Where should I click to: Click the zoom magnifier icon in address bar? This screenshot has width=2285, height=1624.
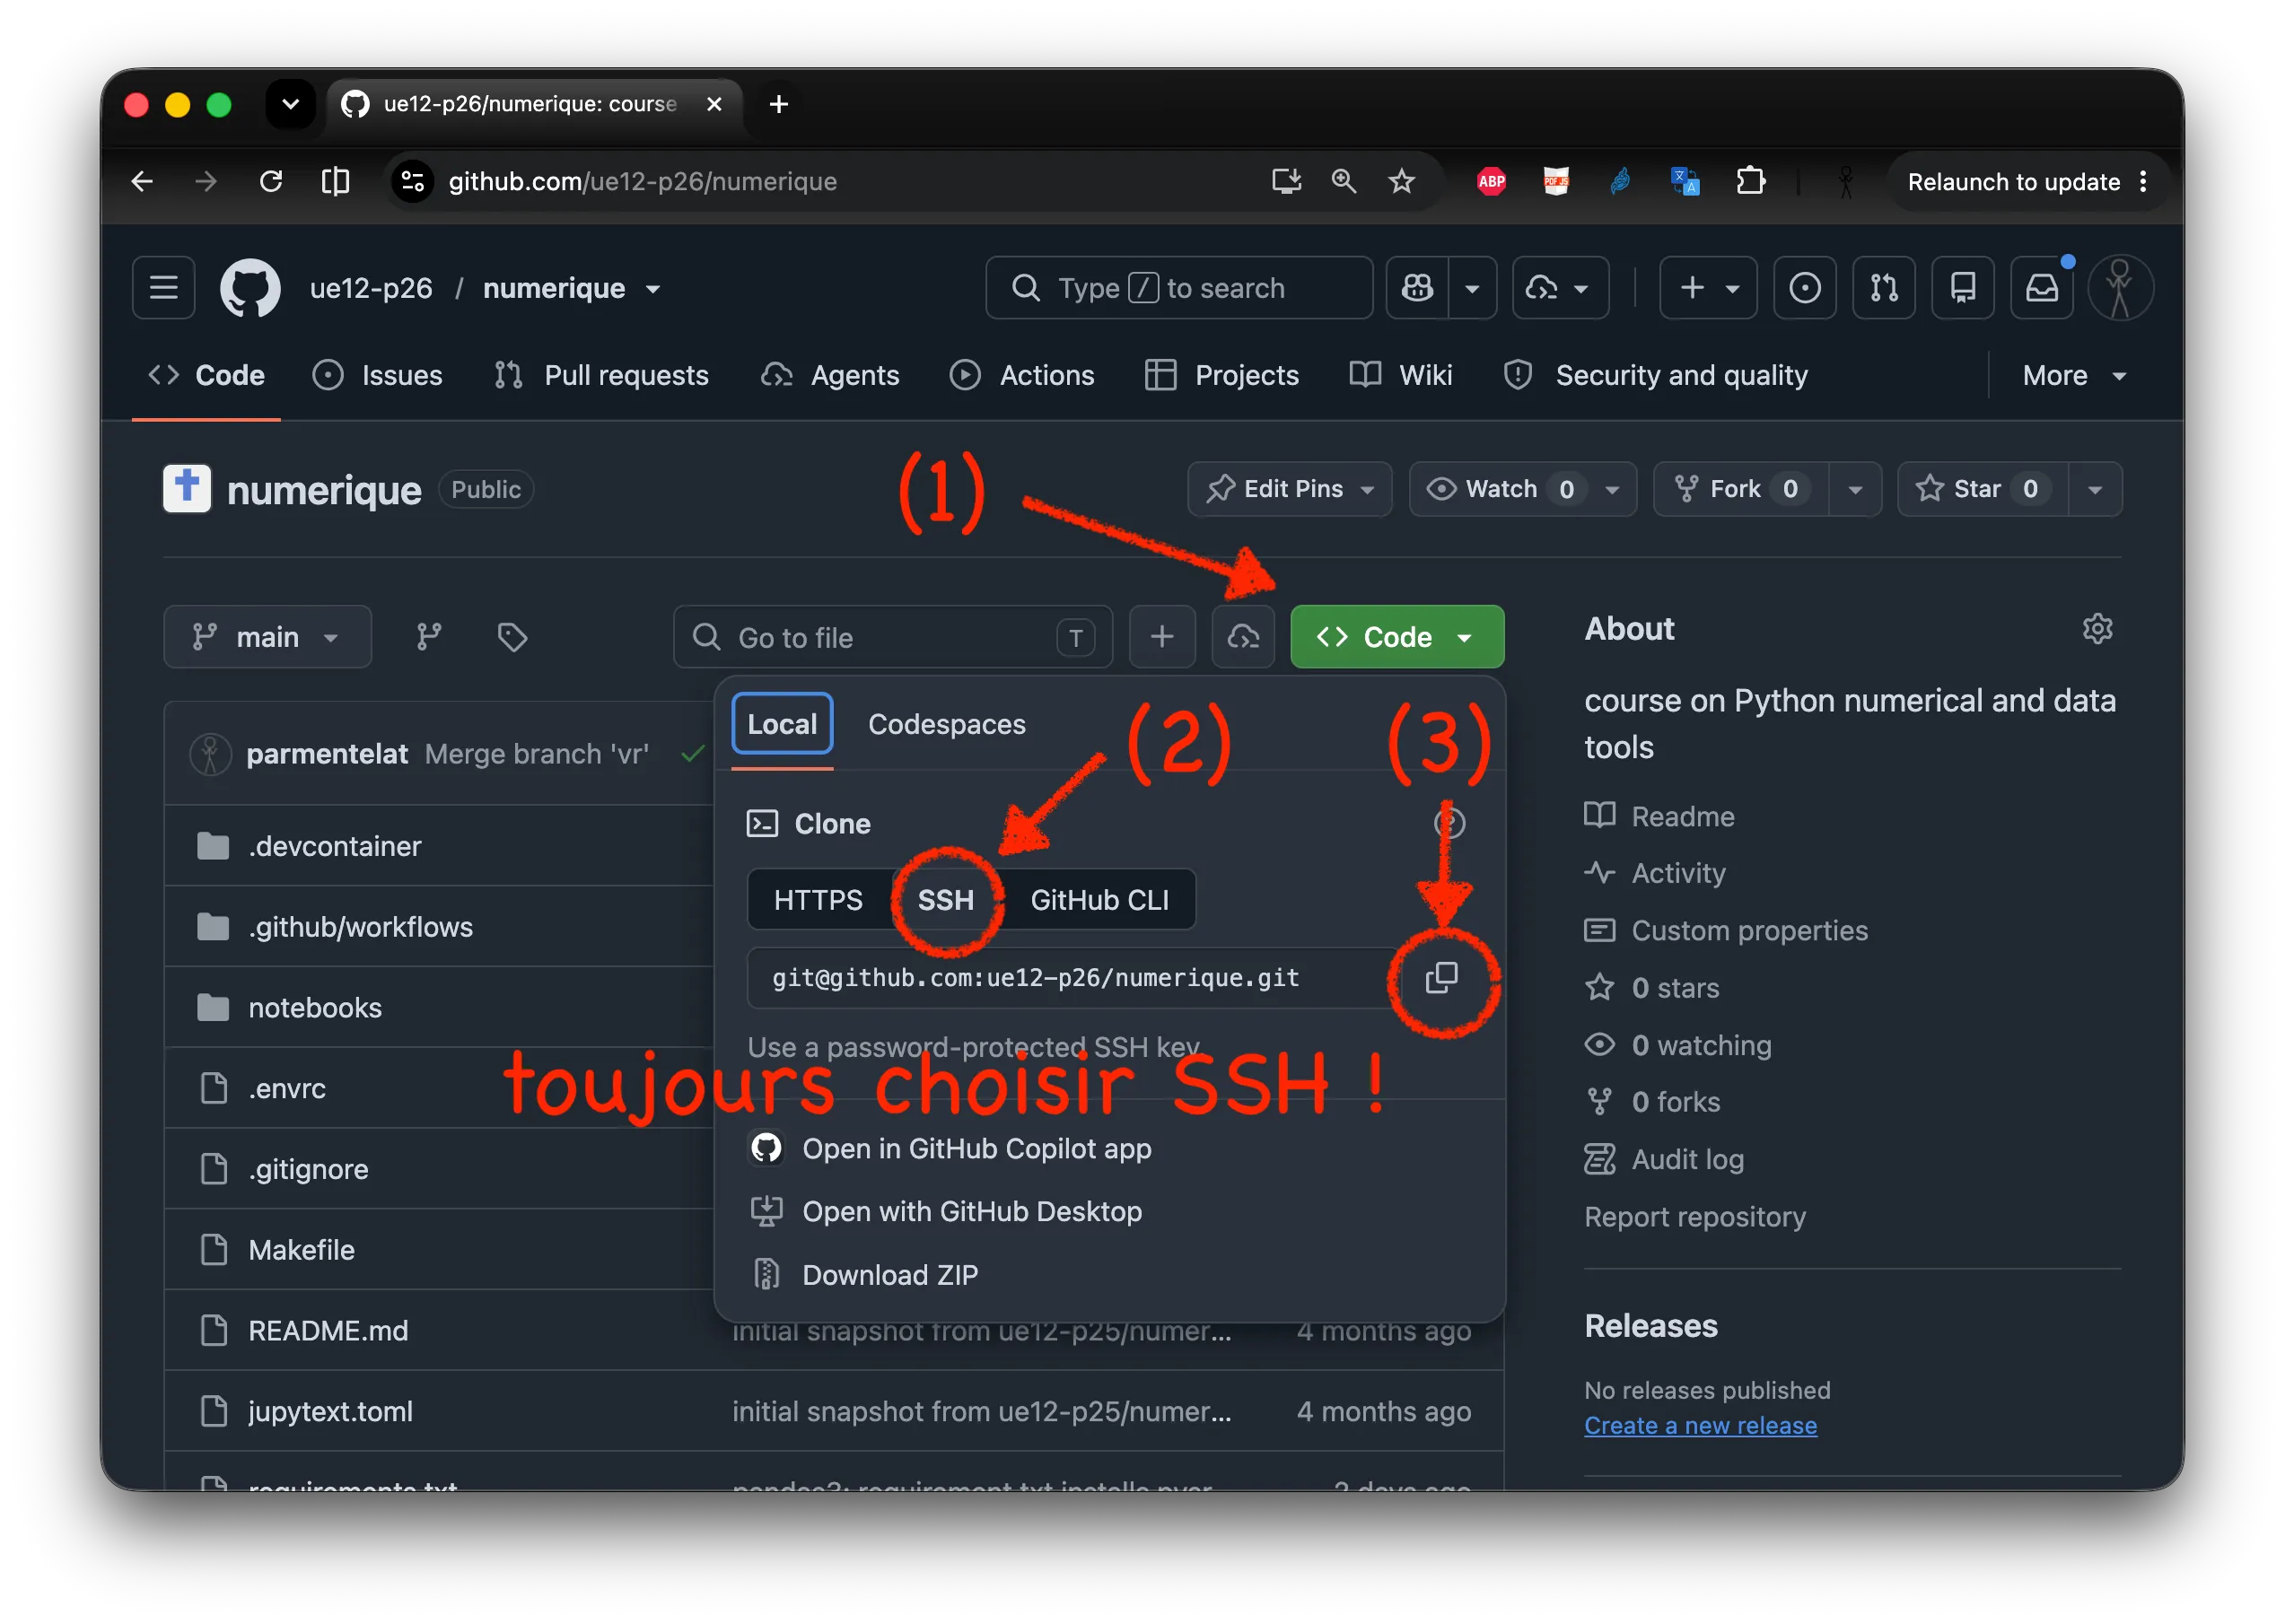tap(1343, 181)
